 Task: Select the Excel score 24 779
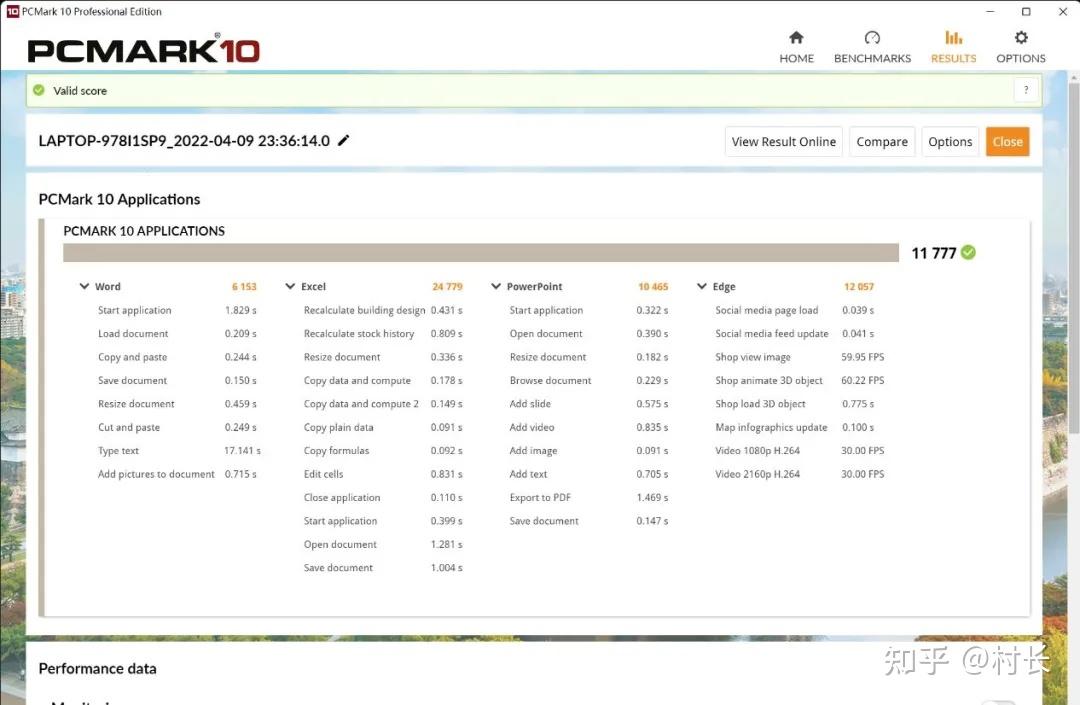[x=447, y=286]
